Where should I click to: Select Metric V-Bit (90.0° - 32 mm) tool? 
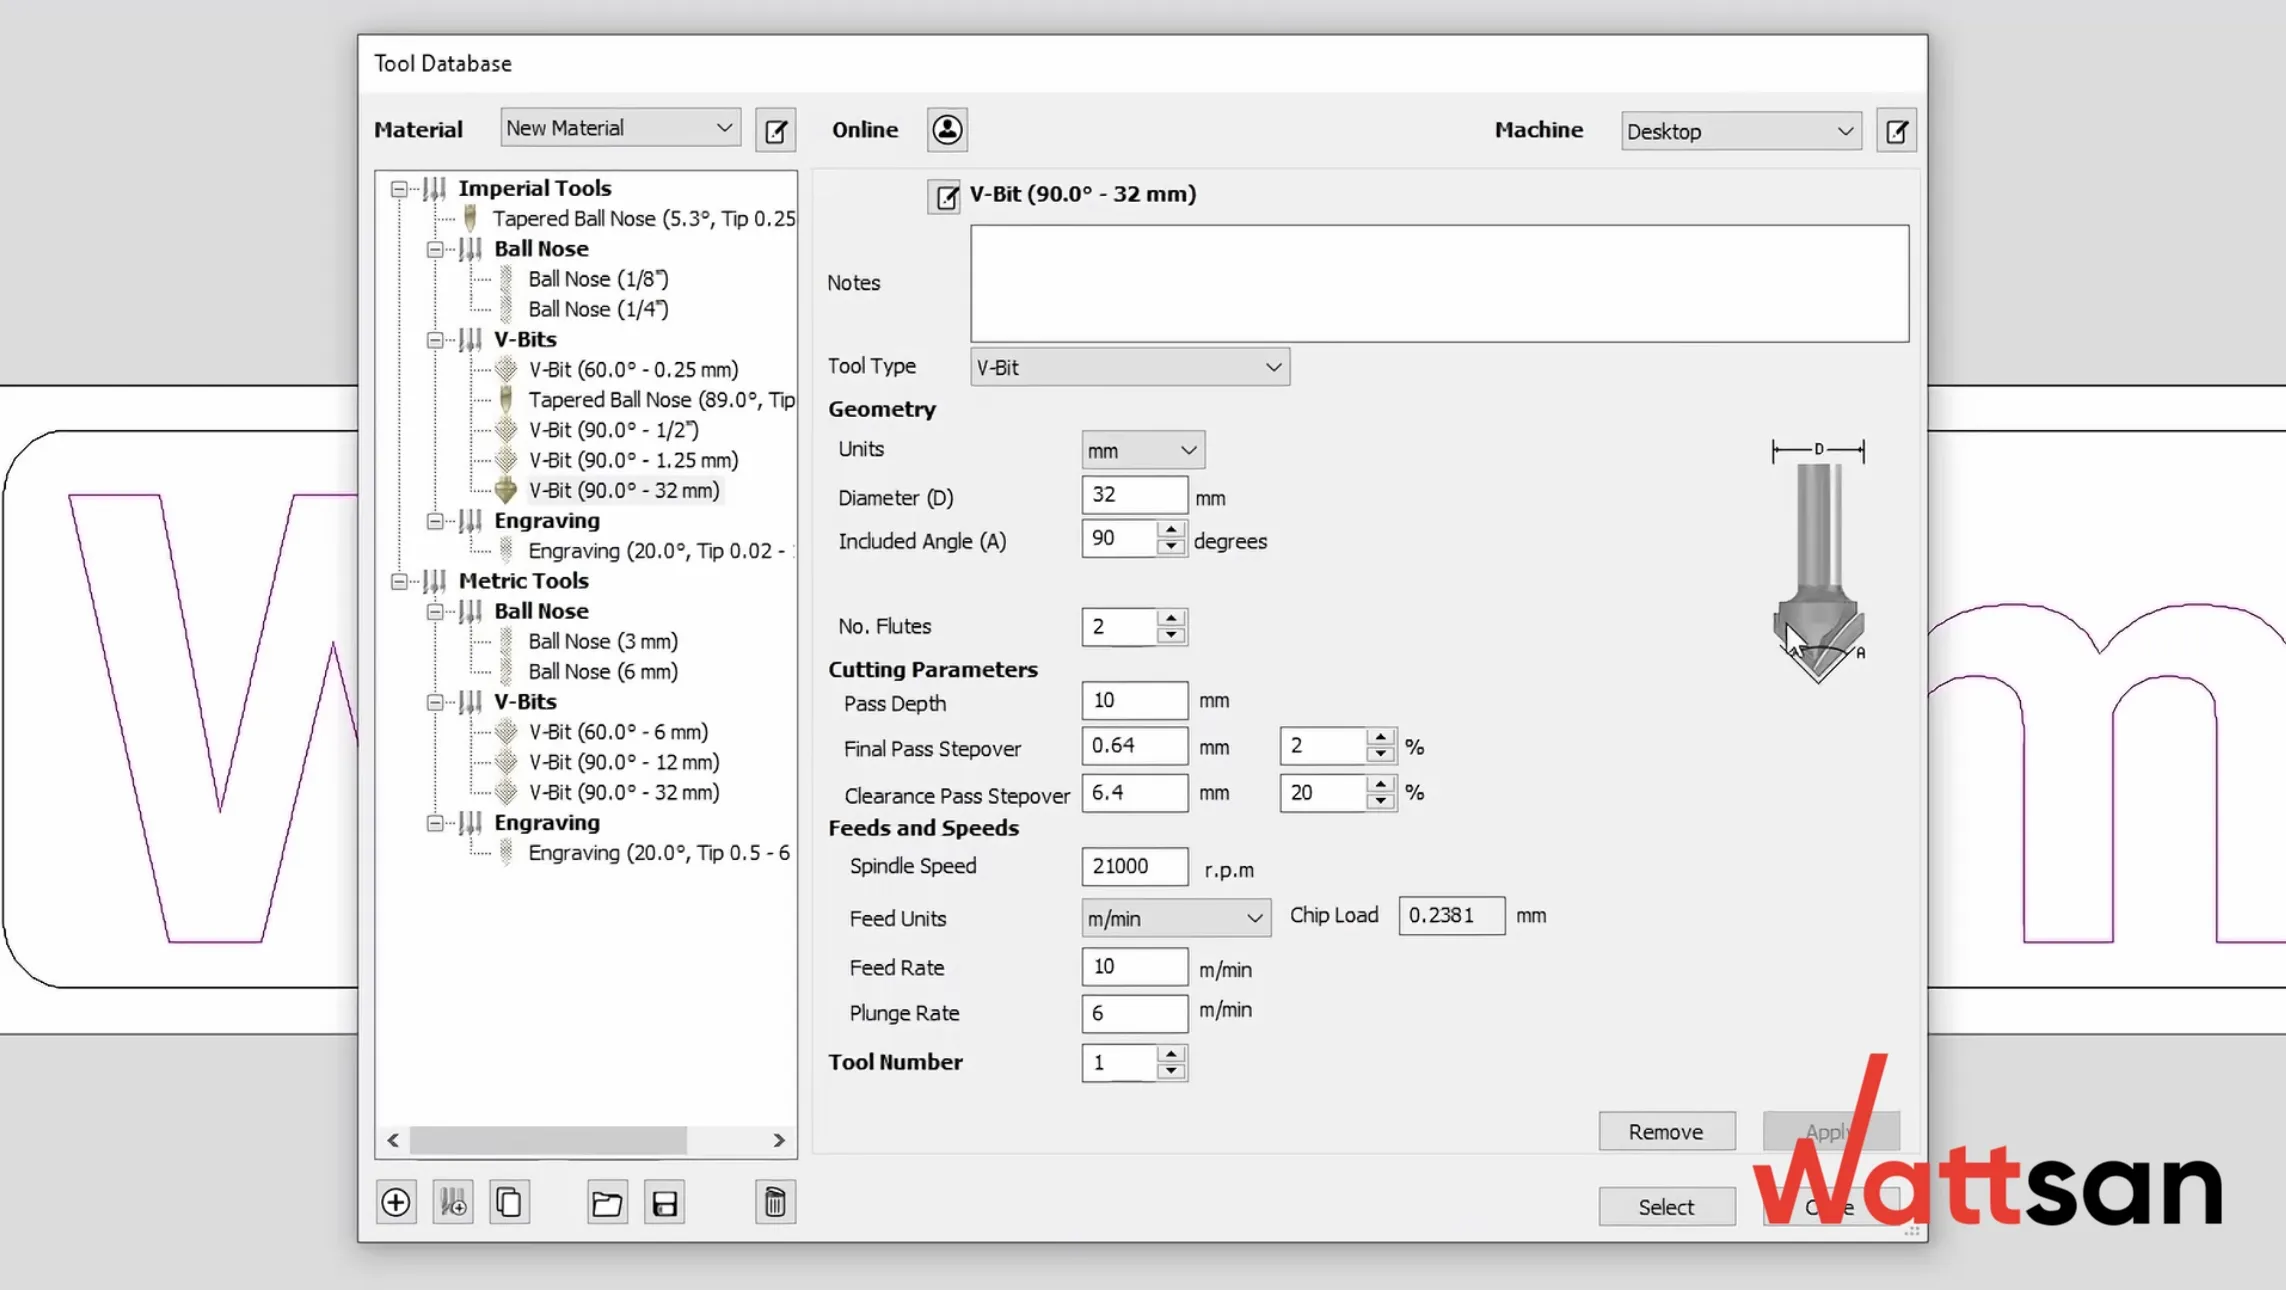(624, 792)
